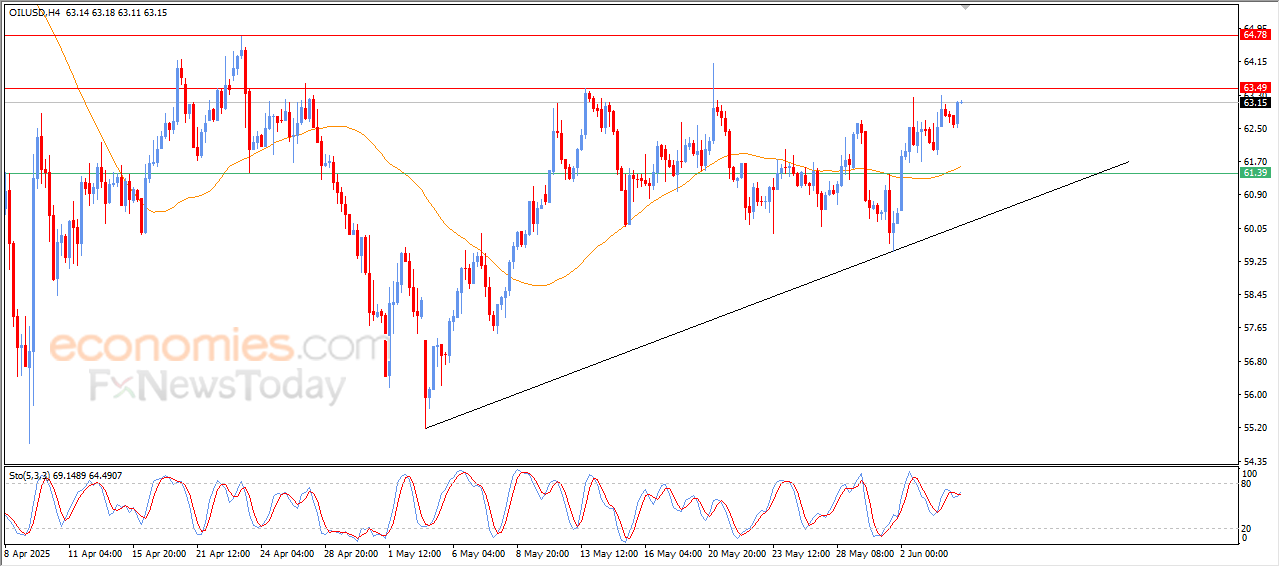Image resolution: width=1280 pixels, height=567 pixels.
Task: Click the 20 level on stochastic scale
Action: coord(1247,527)
